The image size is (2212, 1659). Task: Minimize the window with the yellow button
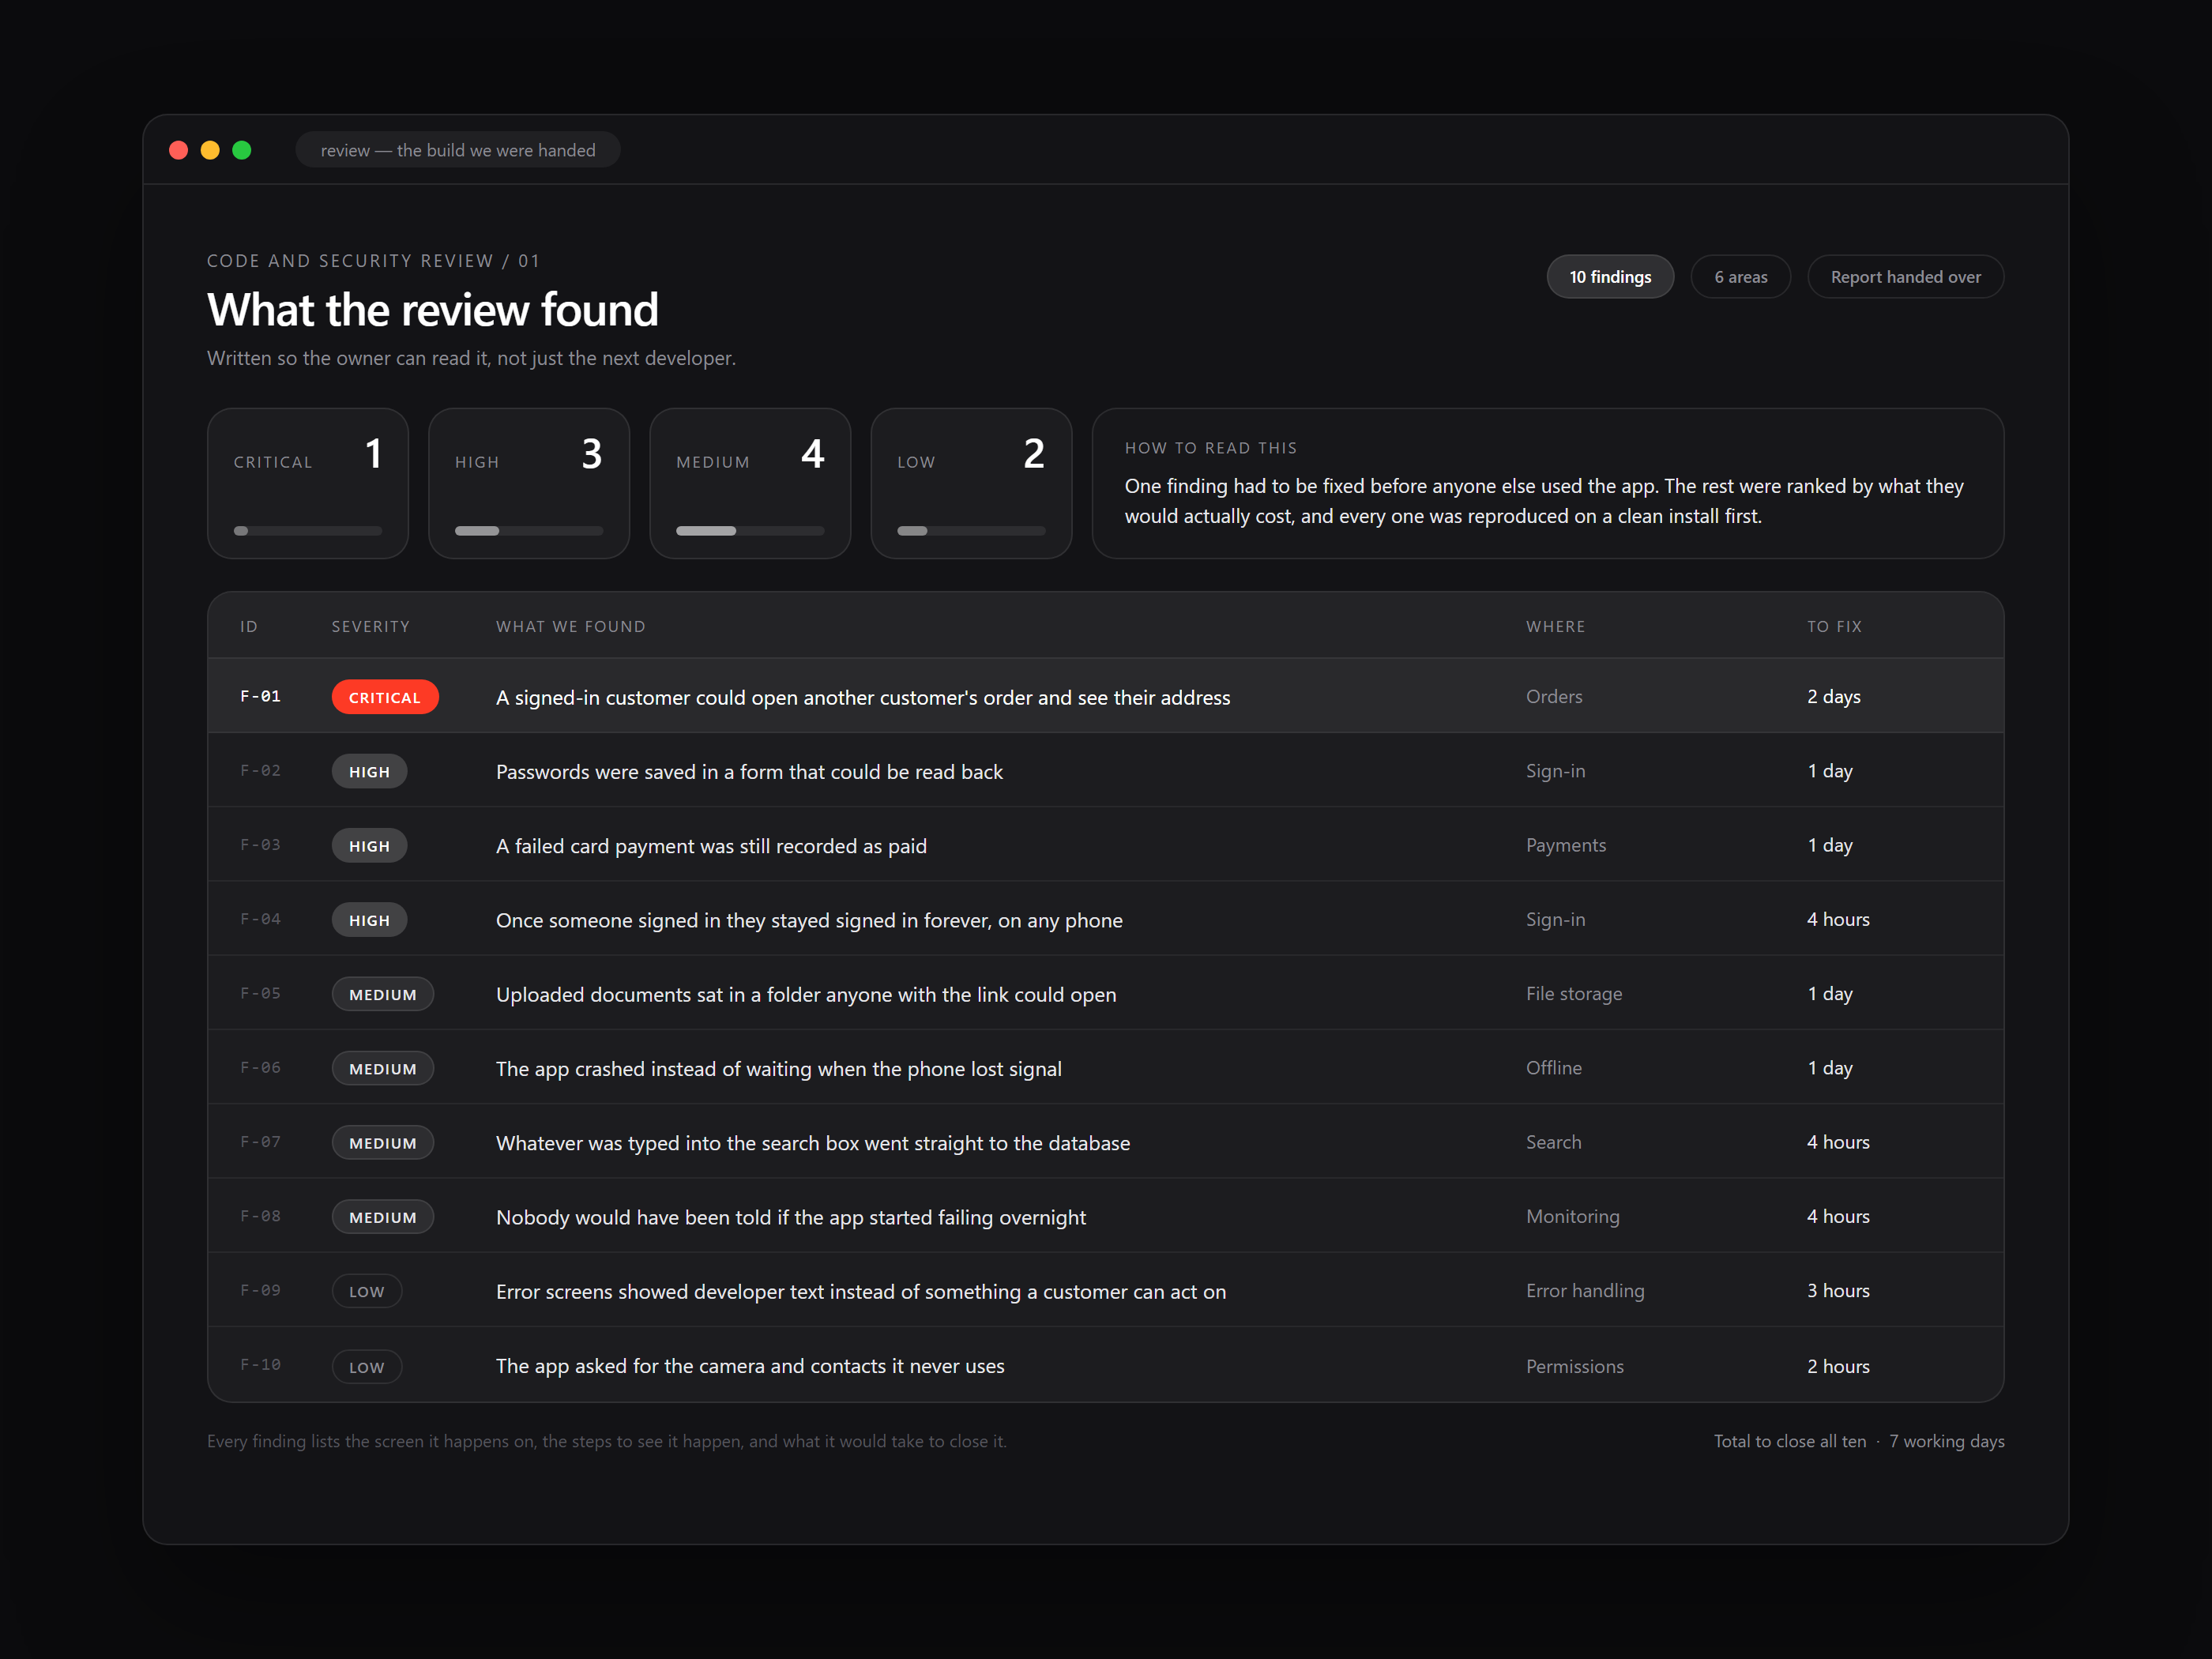tap(210, 150)
